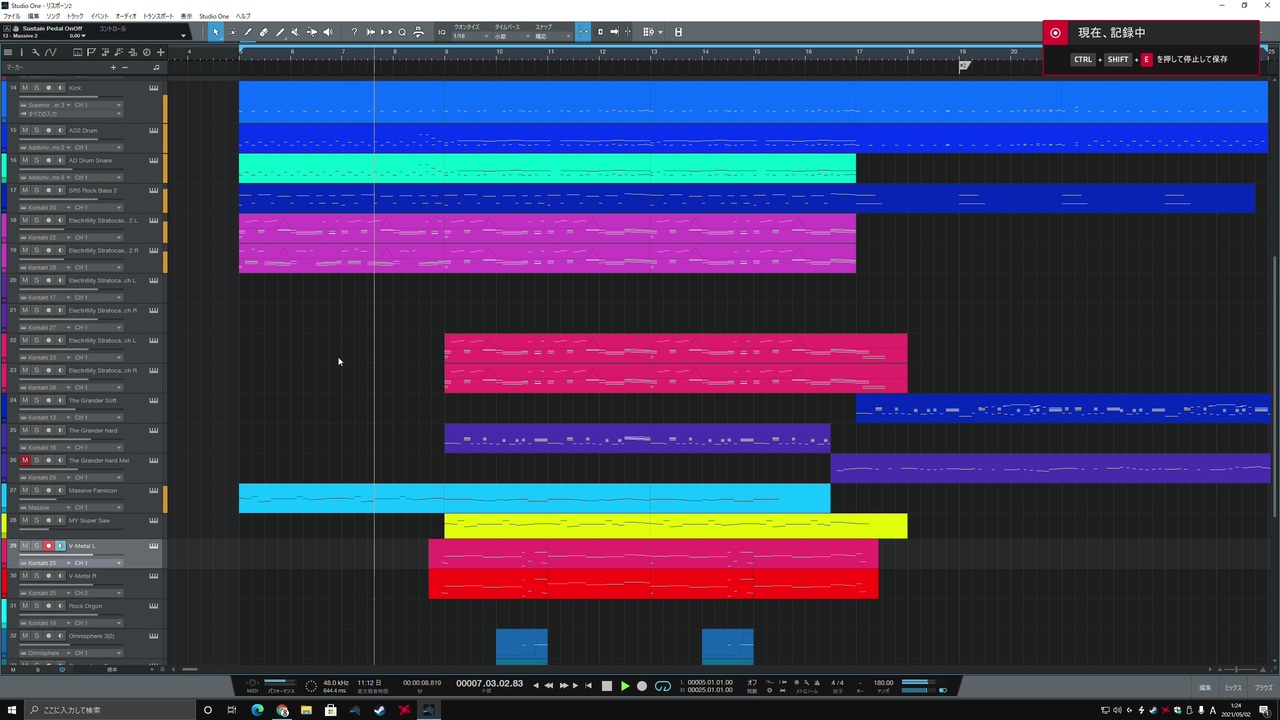Open the 編集 editor panel button

click(x=1205, y=688)
